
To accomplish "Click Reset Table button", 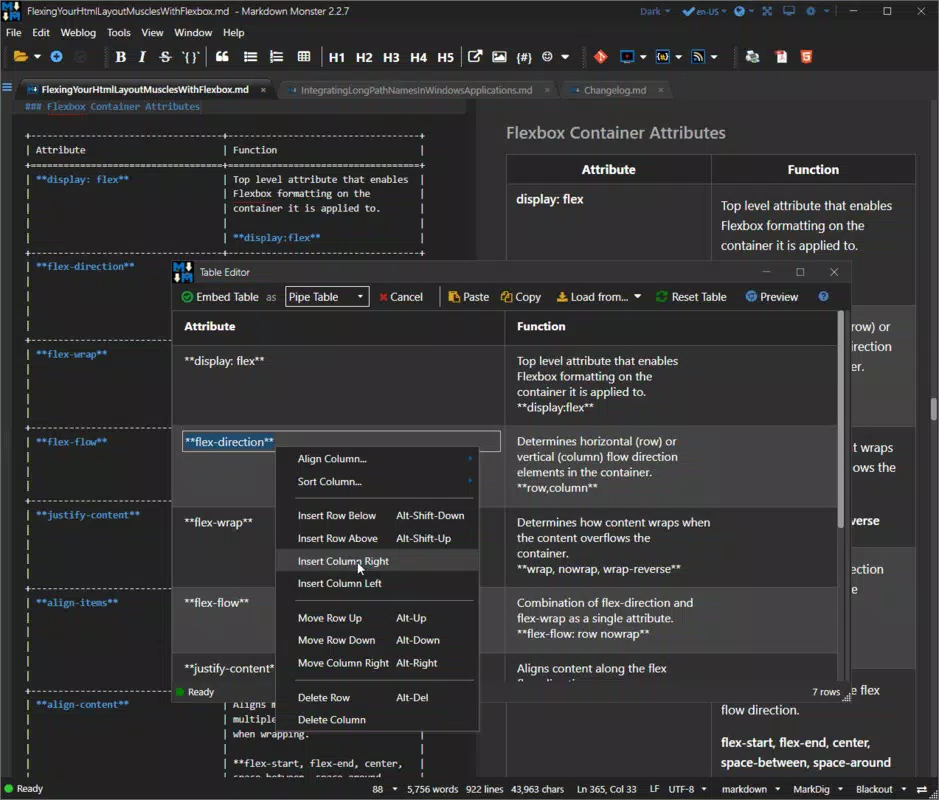I will [x=691, y=297].
